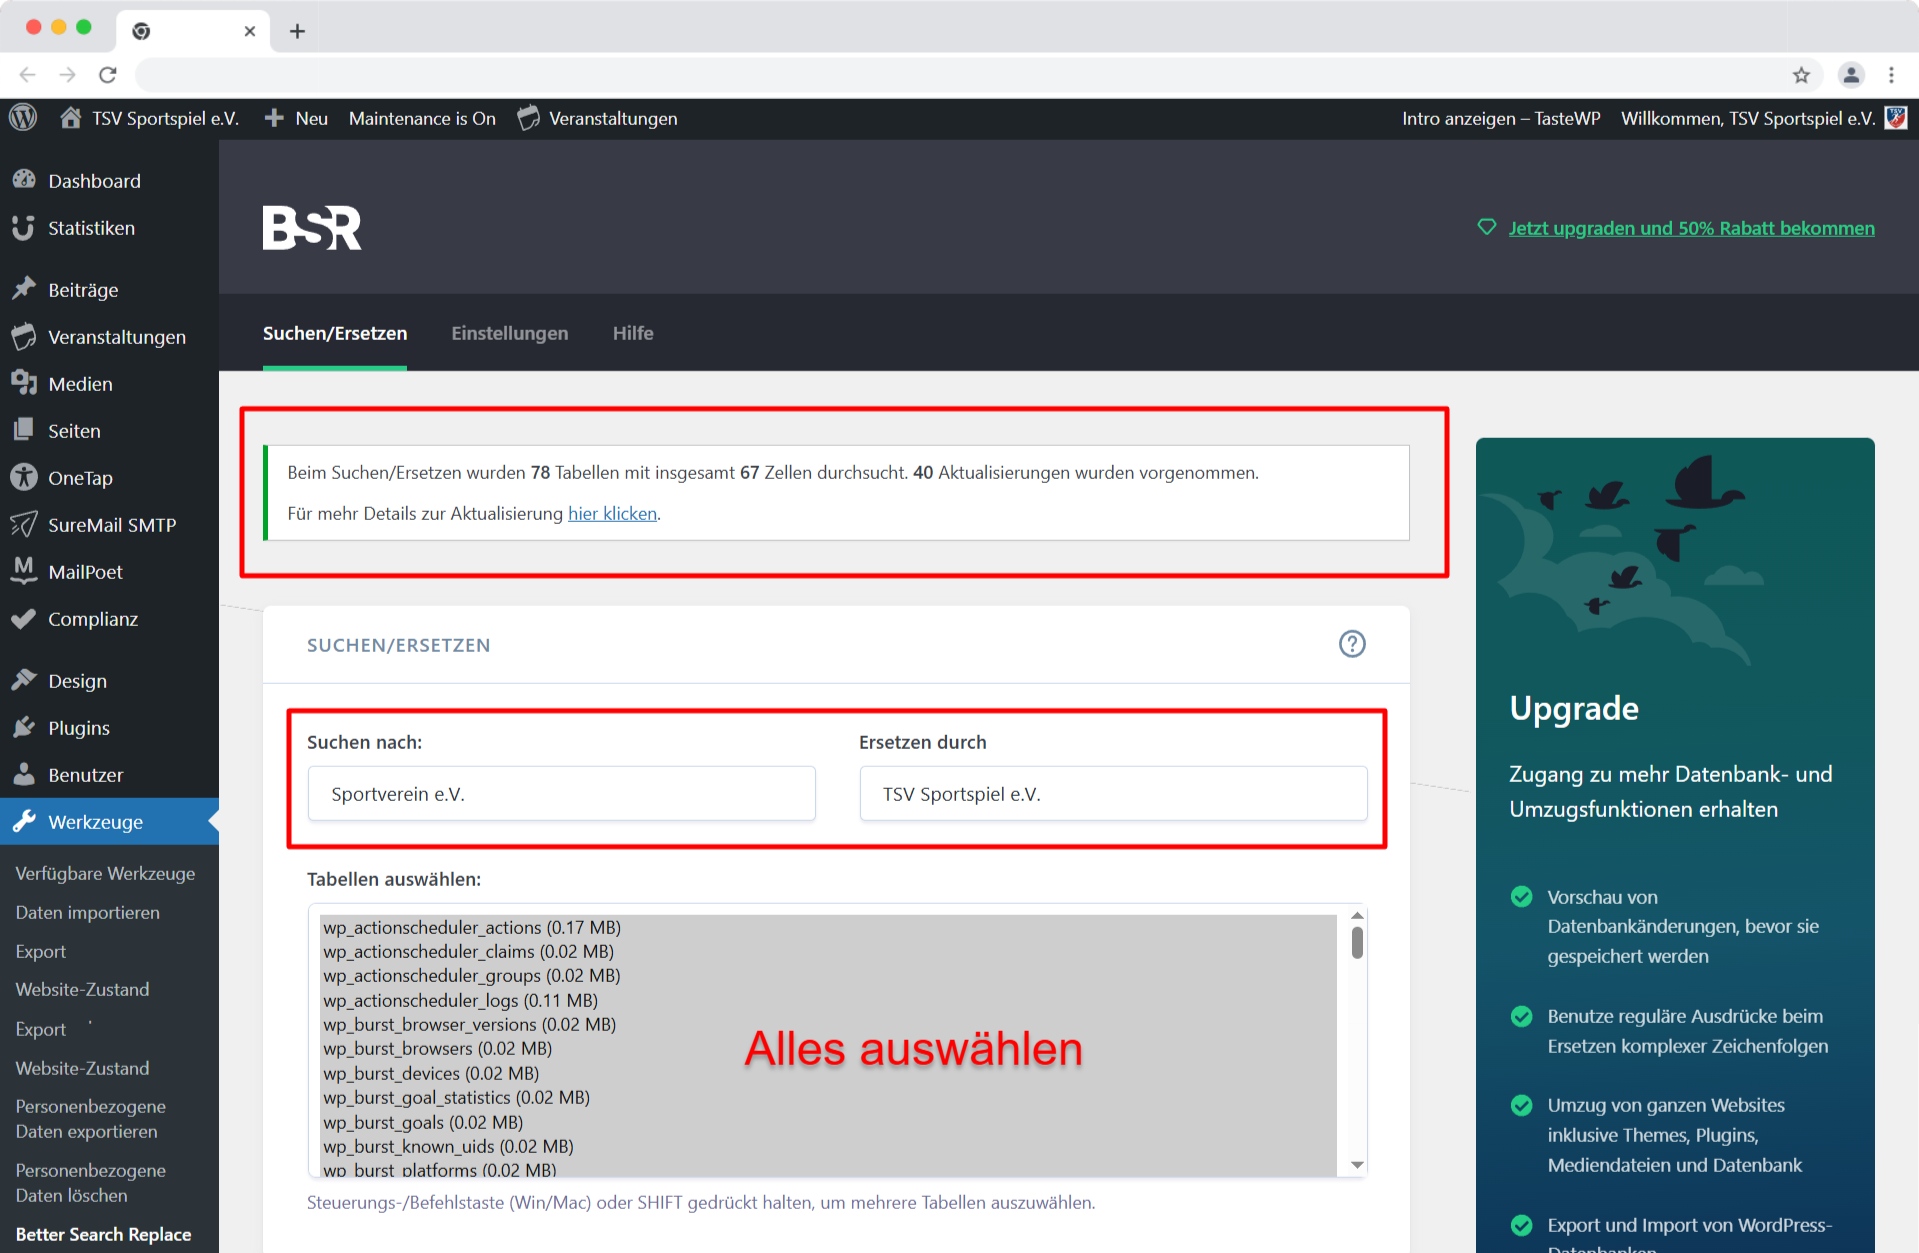Click the table list scroll-up arrow

pos(1357,915)
